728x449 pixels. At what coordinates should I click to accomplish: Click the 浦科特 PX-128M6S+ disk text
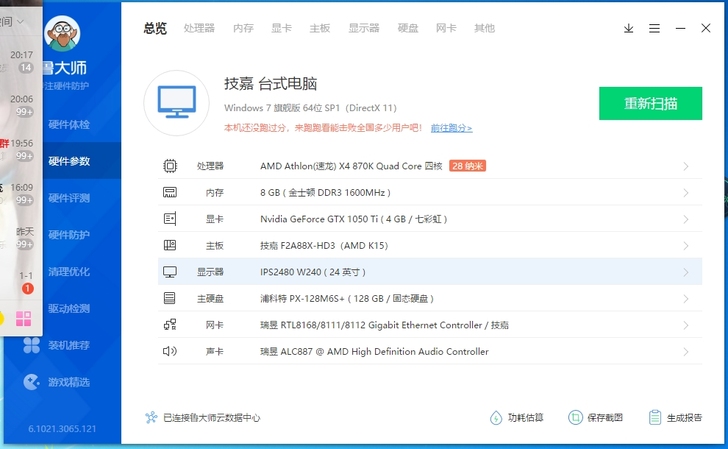(x=347, y=299)
